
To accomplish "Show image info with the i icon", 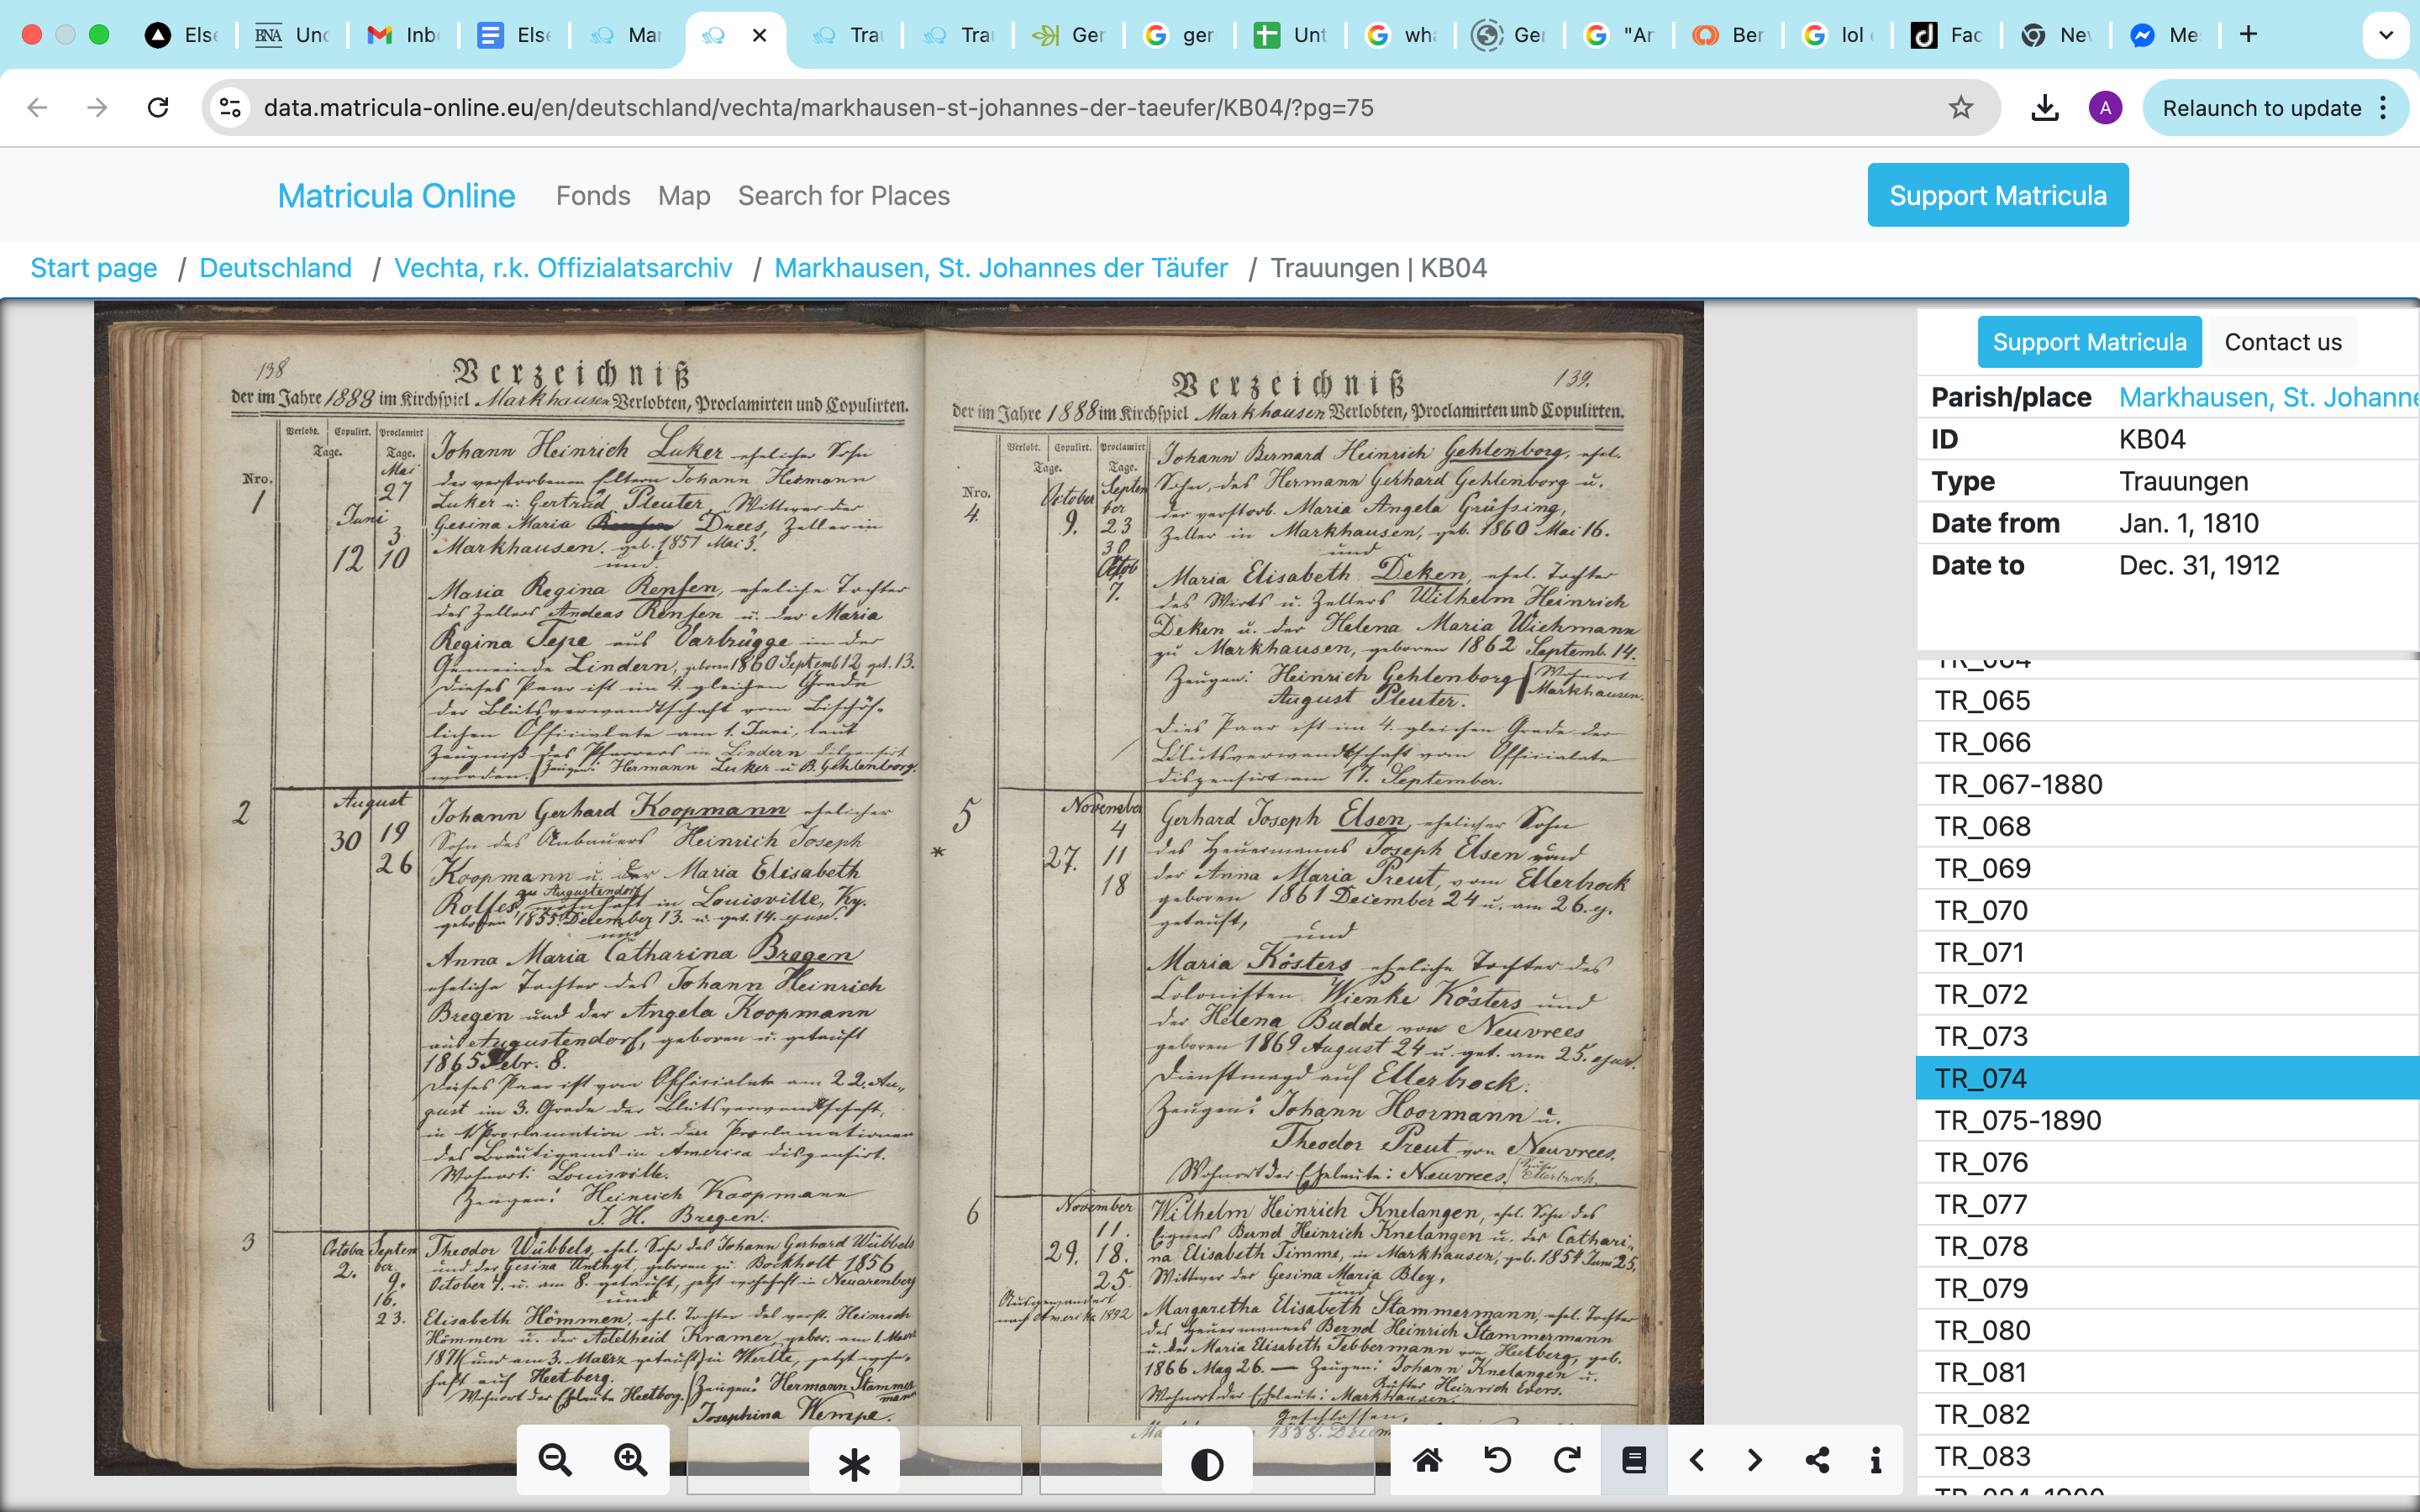I will [1876, 1460].
